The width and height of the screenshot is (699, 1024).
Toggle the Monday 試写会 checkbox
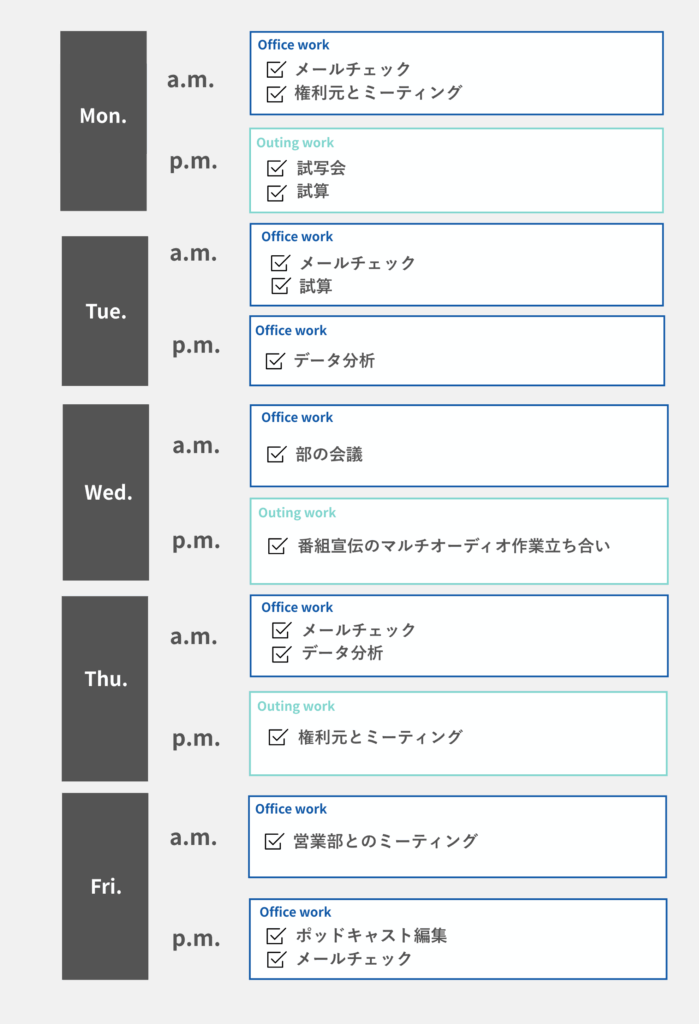tap(276, 168)
